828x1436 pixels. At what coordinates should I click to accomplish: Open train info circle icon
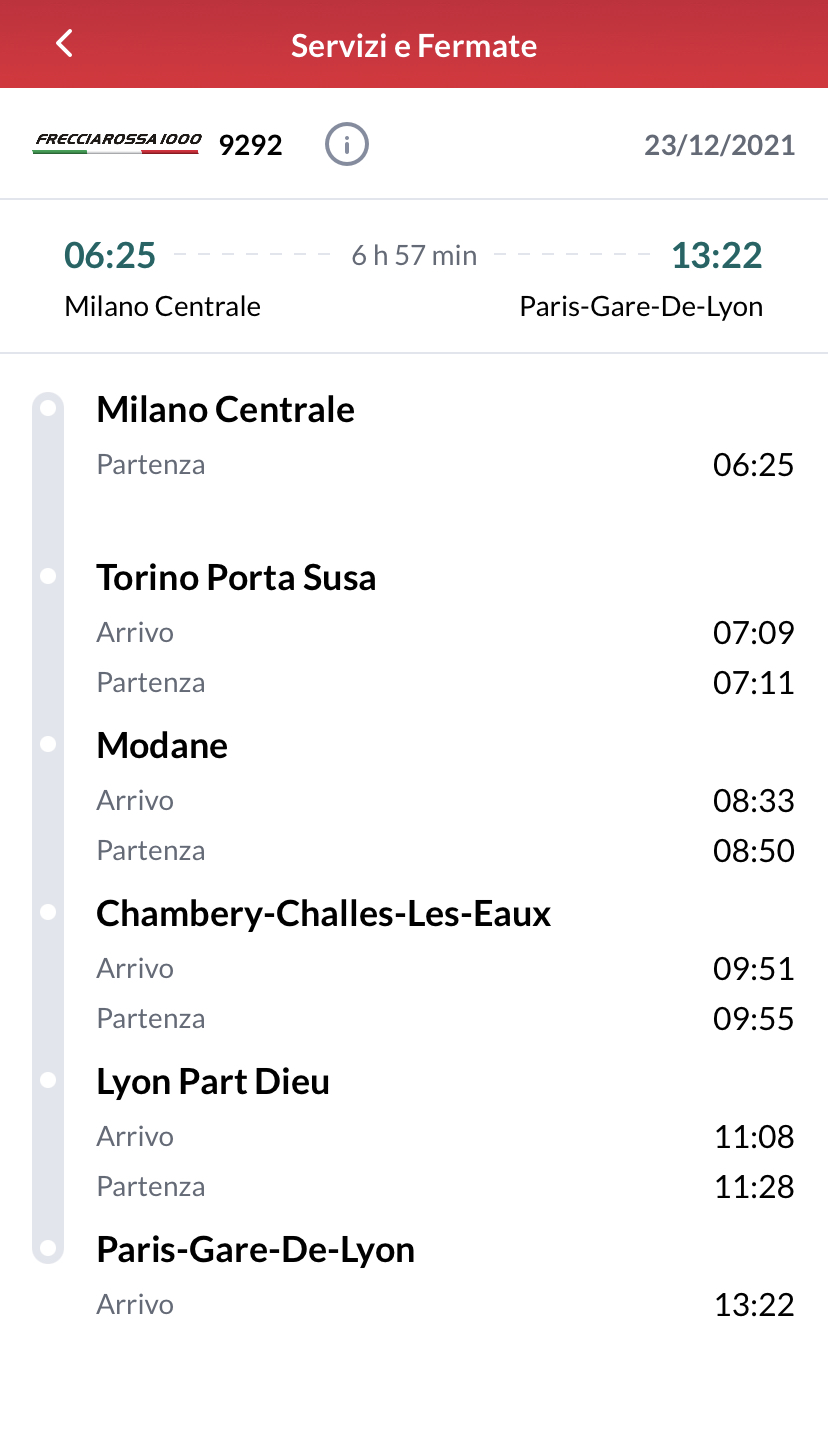347,145
